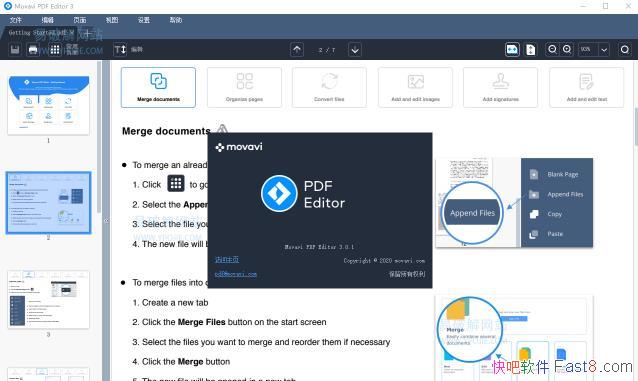Screen dimensions: 638x381
Task: Go to previous page up arrow
Action: (x=297, y=50)
